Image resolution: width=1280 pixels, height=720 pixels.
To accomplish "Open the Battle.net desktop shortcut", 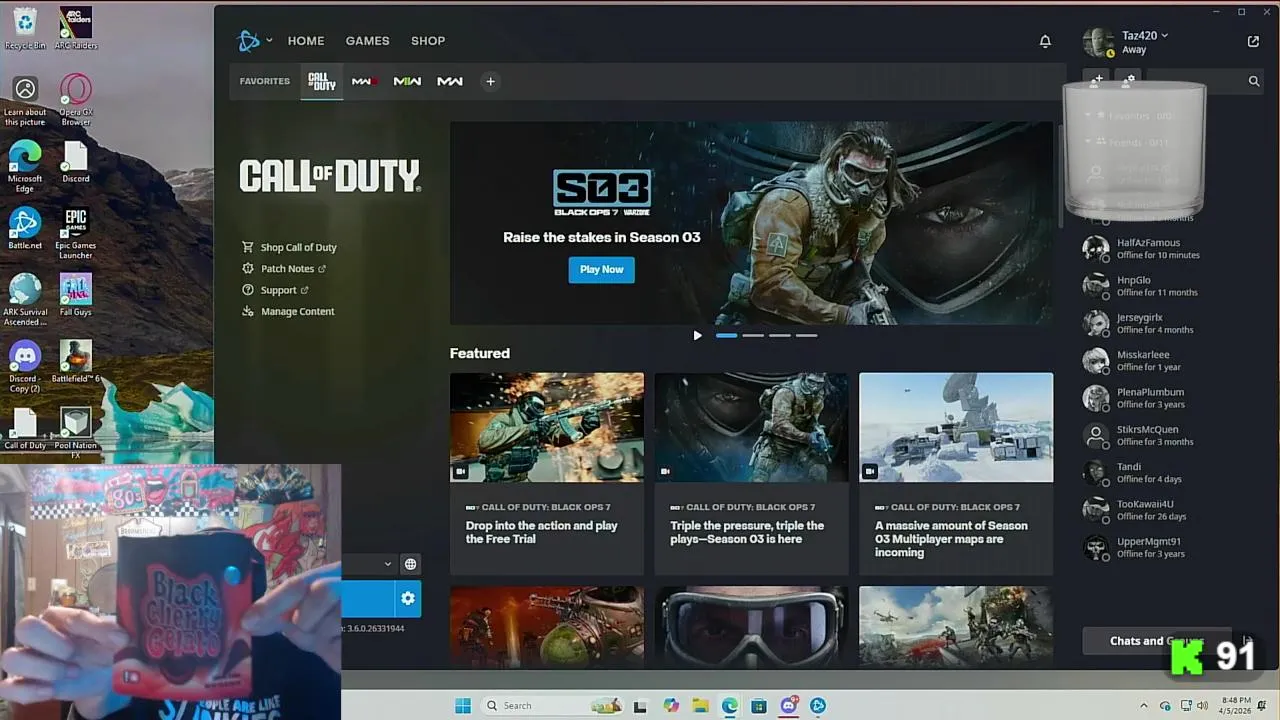I will [25, 228].
